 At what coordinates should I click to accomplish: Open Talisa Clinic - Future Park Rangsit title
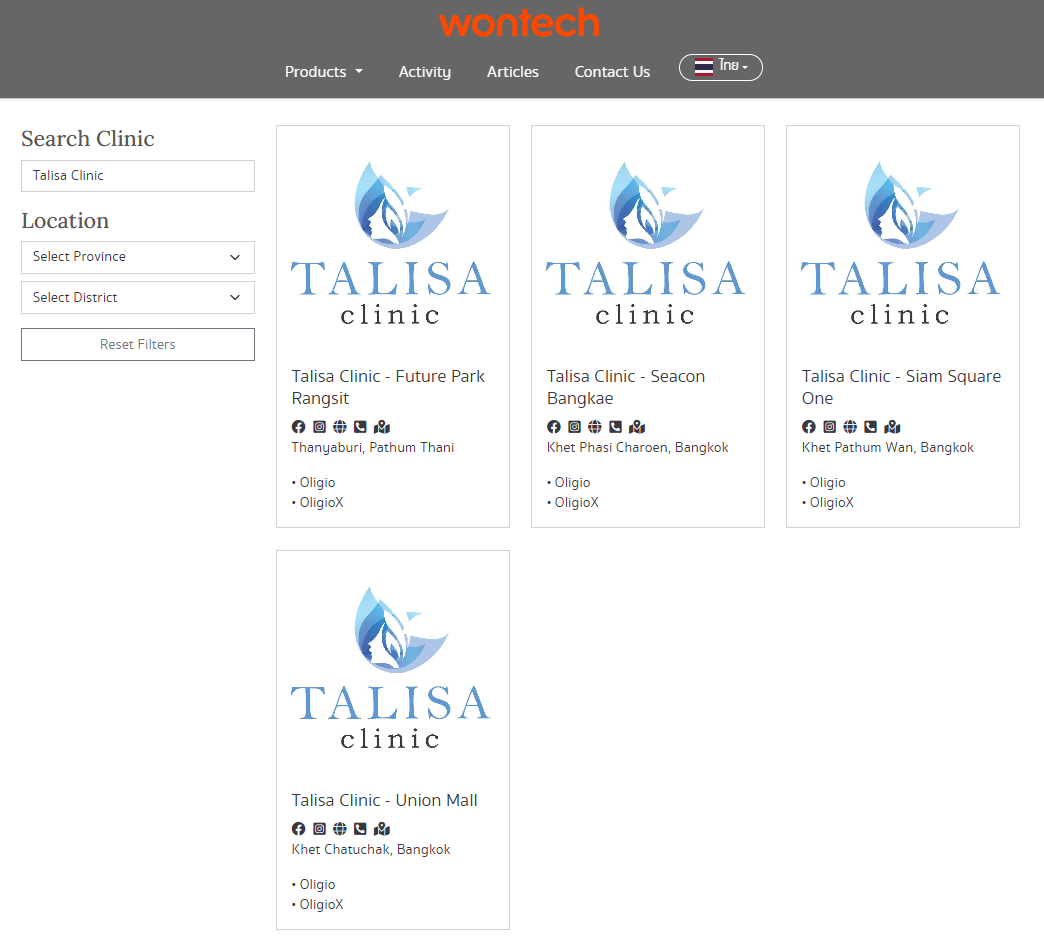pyautogui.click(x=388, y=387)
